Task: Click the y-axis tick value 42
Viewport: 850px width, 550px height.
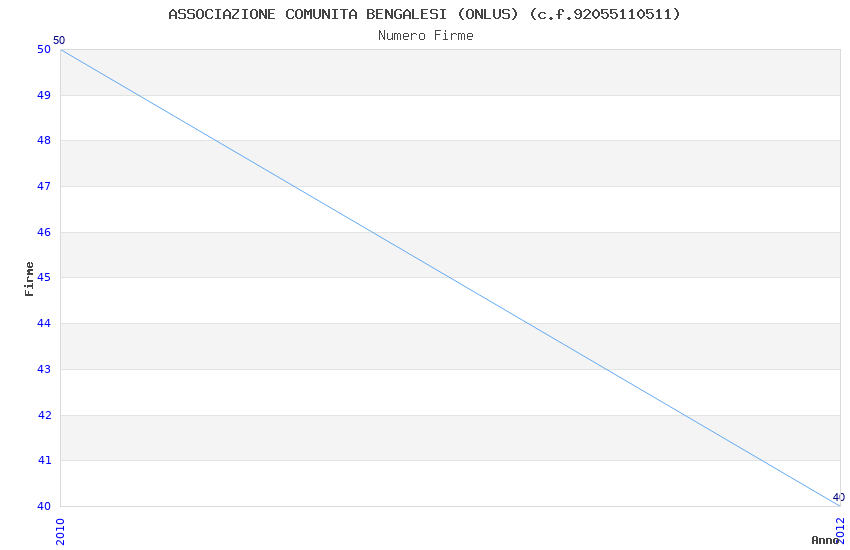Action: point(44,416)
